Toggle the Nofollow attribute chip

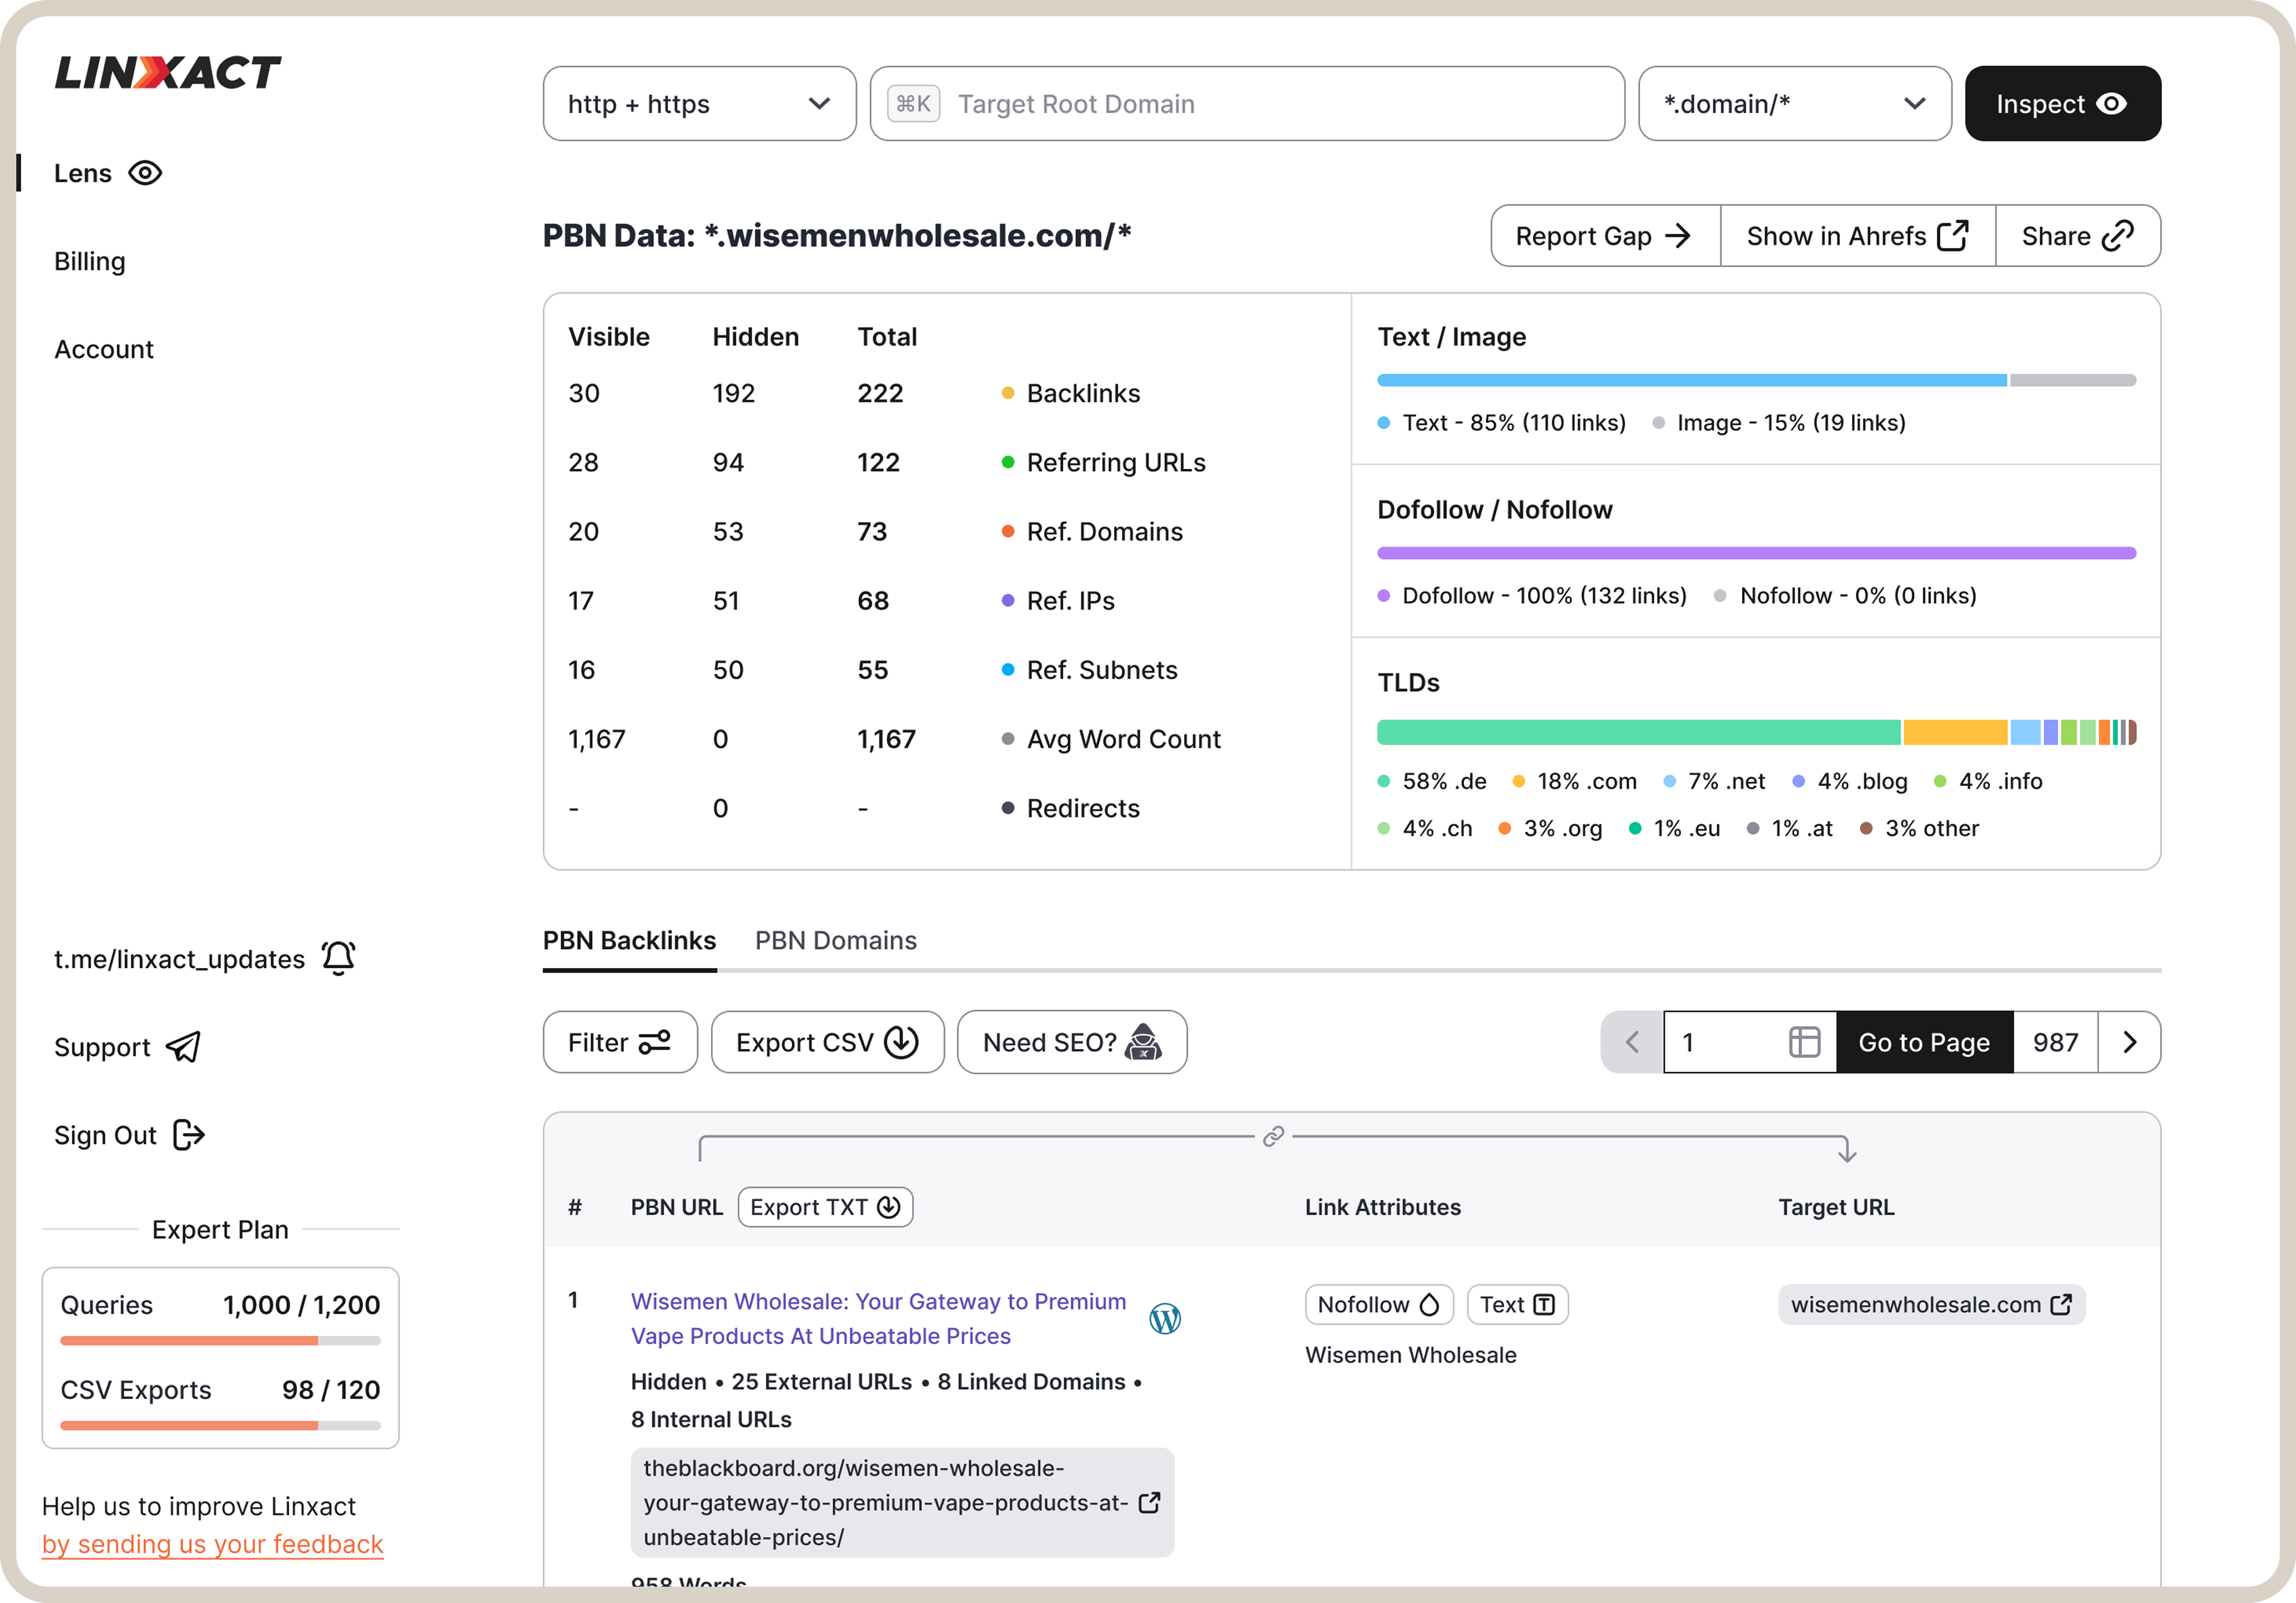(x=1378, y=1304)
